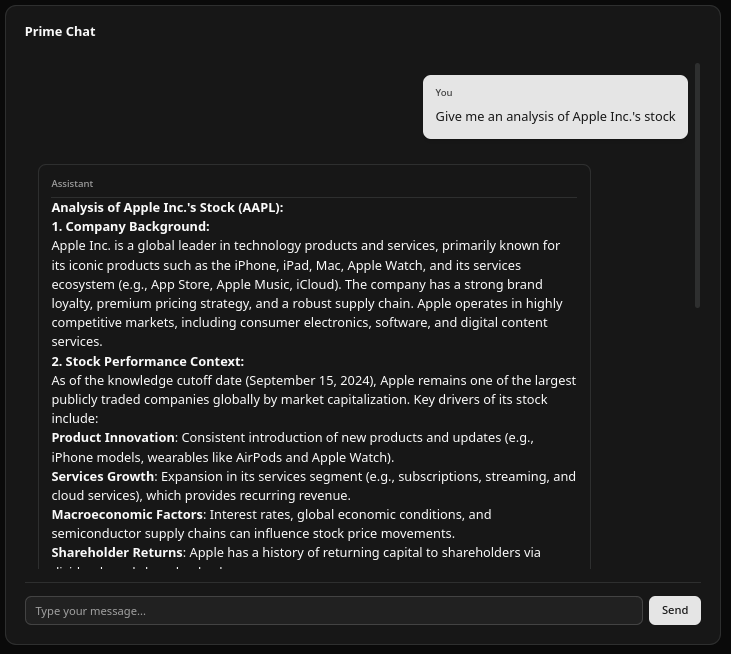Click the 'Shareholder Returns' bold label

coord(117,553)
